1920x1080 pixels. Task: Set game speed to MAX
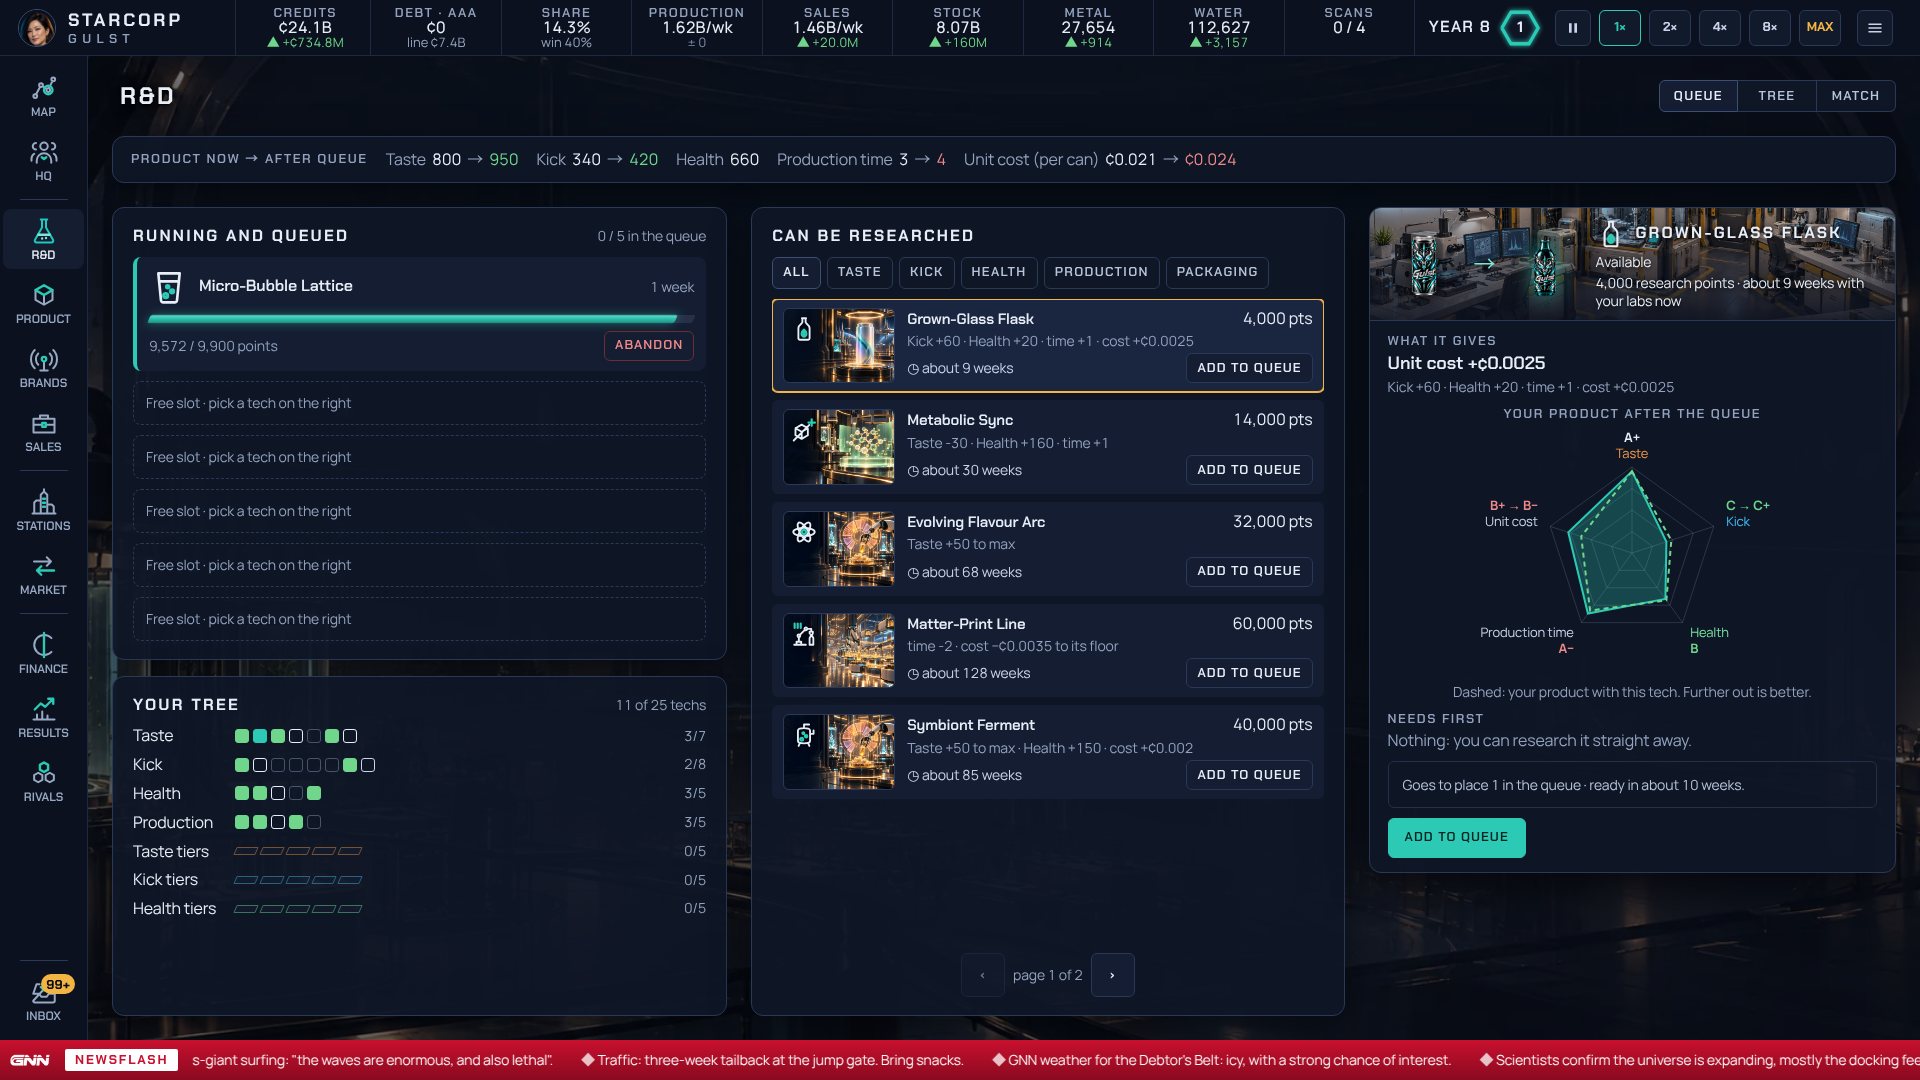1820,28
